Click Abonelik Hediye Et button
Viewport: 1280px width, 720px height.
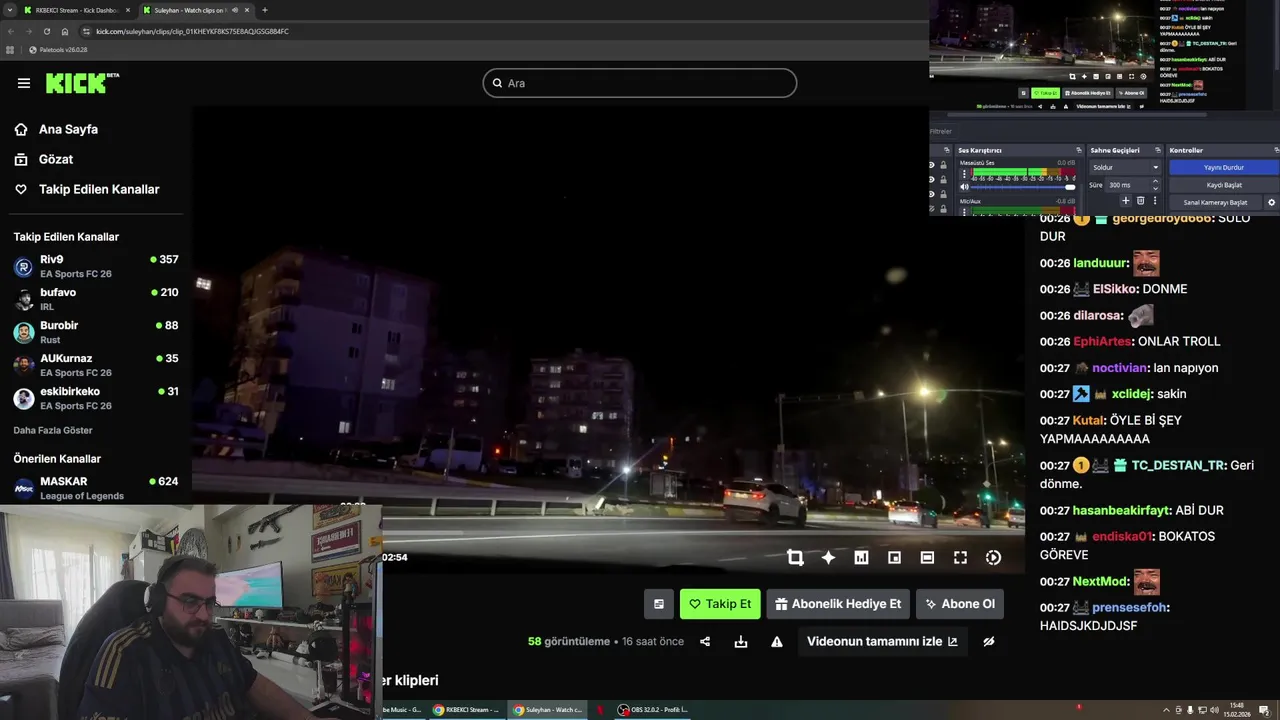pyautogui.click(x=838, y=604)
